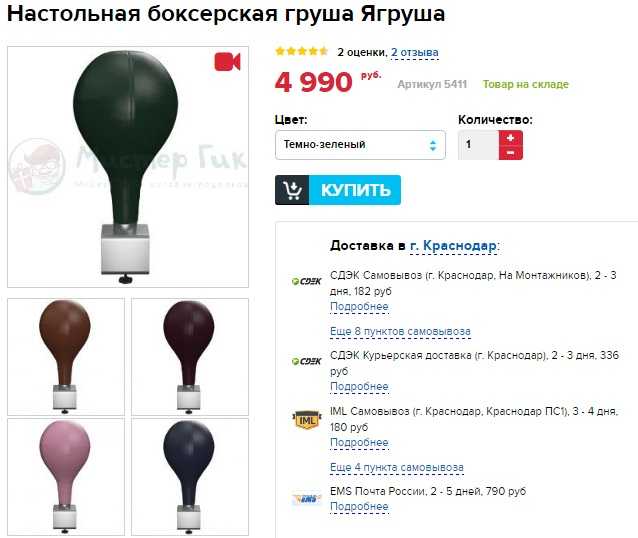Screen dimensions: 638x538
Task: Expand Еще 8 пунктов самовывоза
Action: 400,332
